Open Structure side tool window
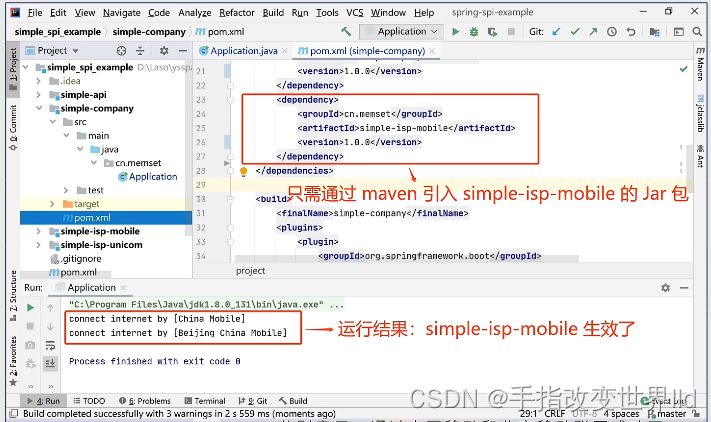Screen dimensions: 711x422 (x=13, y=296)
